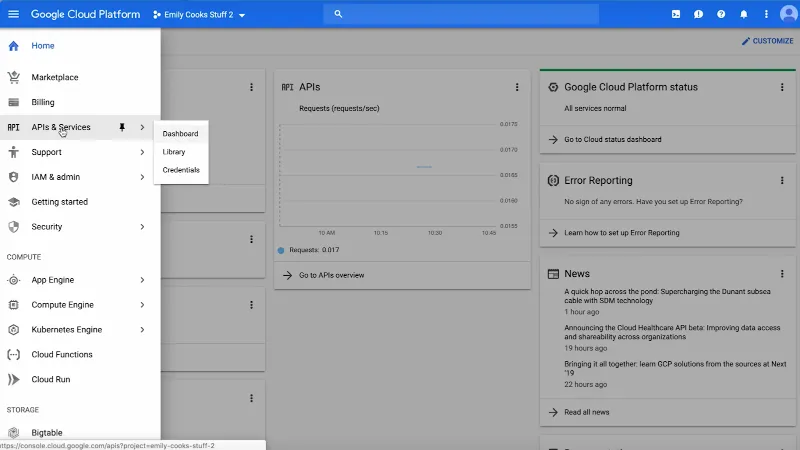Image resolution: width=800 pixels, height=450 pixels.
Task: Open the help question mark icon
Action: coord(721,14)
